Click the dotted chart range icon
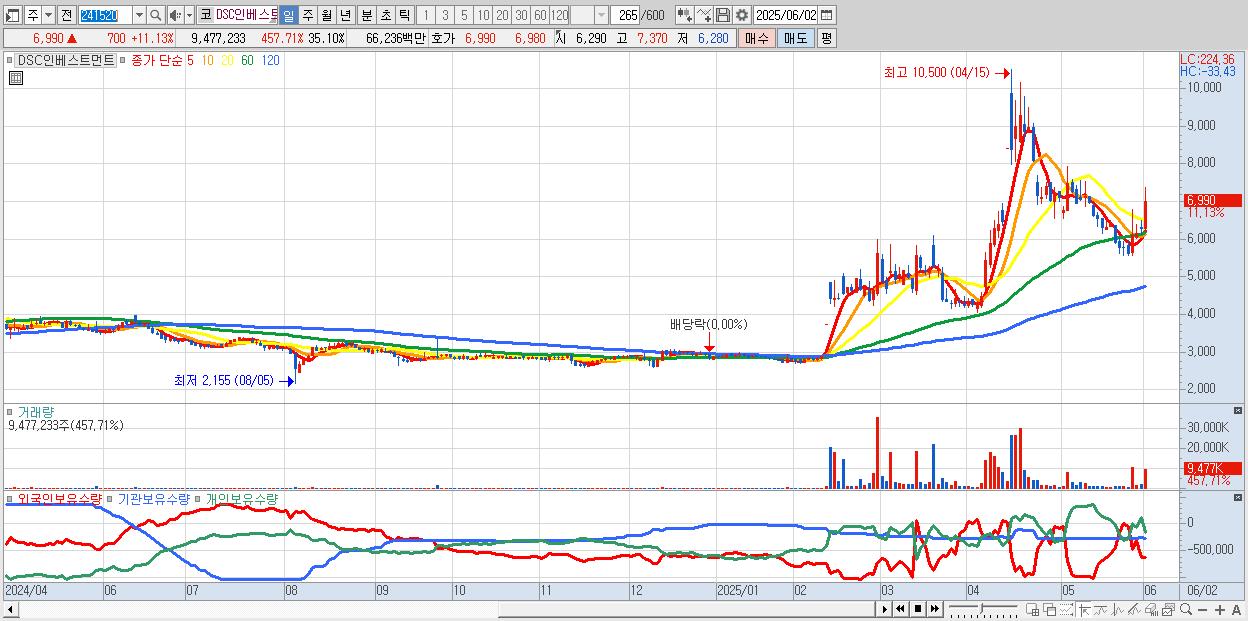1248x621 pixels. (1066, 609)
